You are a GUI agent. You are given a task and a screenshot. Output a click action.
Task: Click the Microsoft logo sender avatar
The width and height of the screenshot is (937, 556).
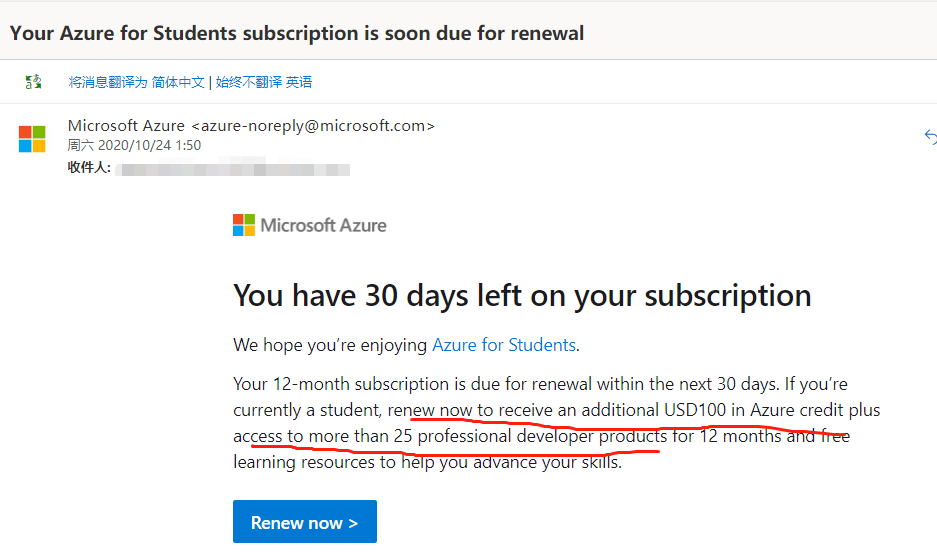[x=32, y=139]
